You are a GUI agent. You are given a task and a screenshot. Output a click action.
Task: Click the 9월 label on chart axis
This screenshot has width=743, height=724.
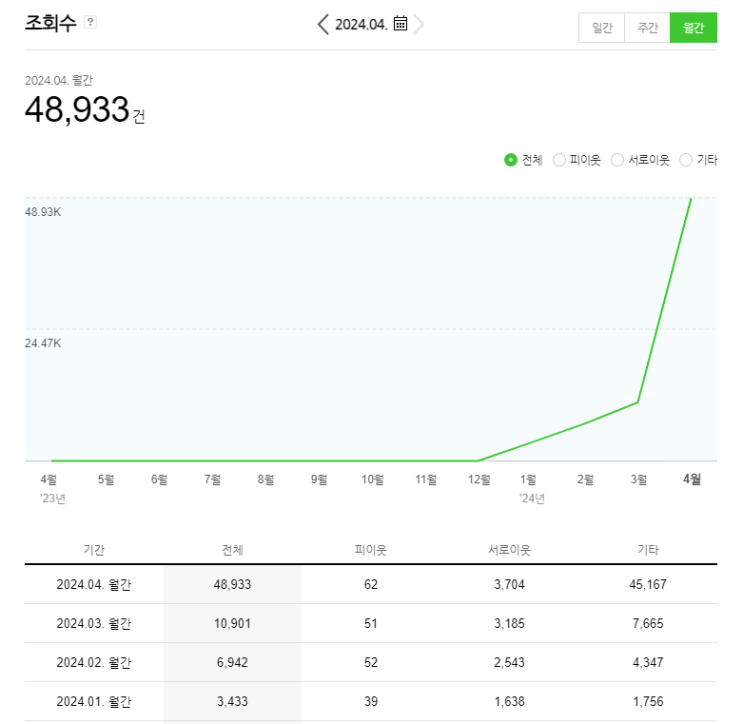[x=319, y=480]
